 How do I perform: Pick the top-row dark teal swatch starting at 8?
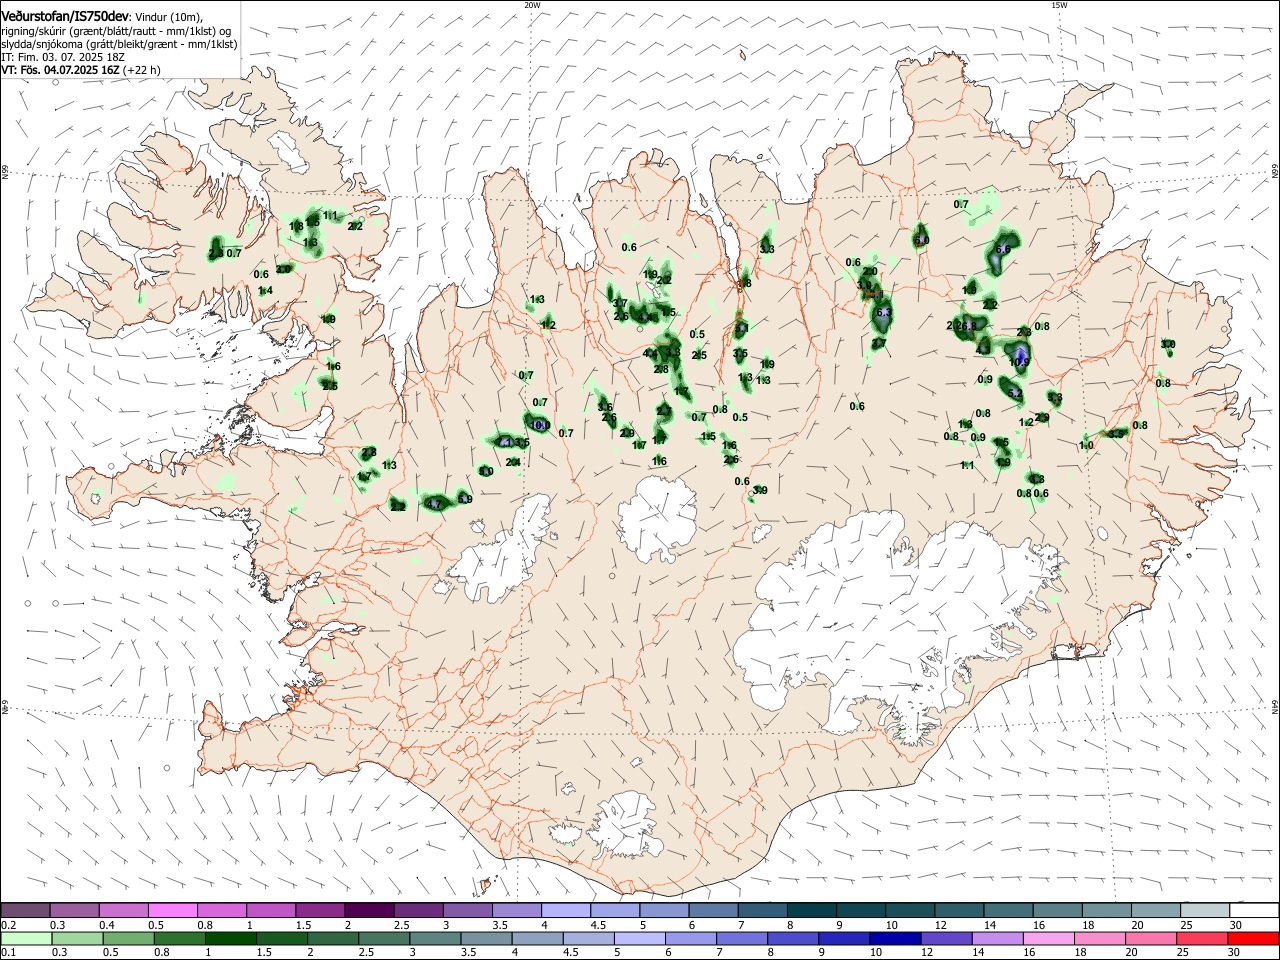point(810,910)
